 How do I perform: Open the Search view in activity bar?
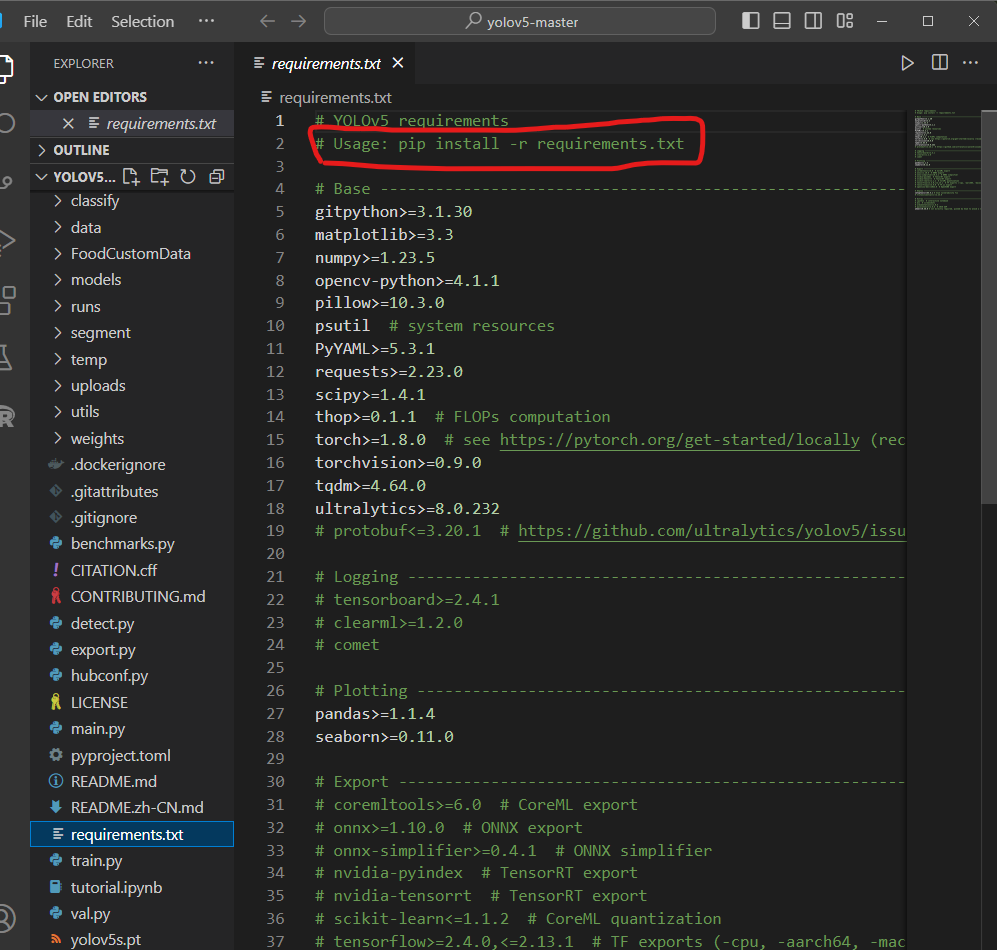[6, 123]
